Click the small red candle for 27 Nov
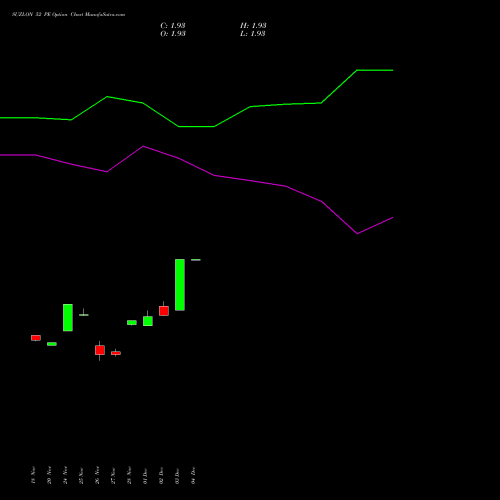This screenshot has height=500, width=500. [116, 353]
